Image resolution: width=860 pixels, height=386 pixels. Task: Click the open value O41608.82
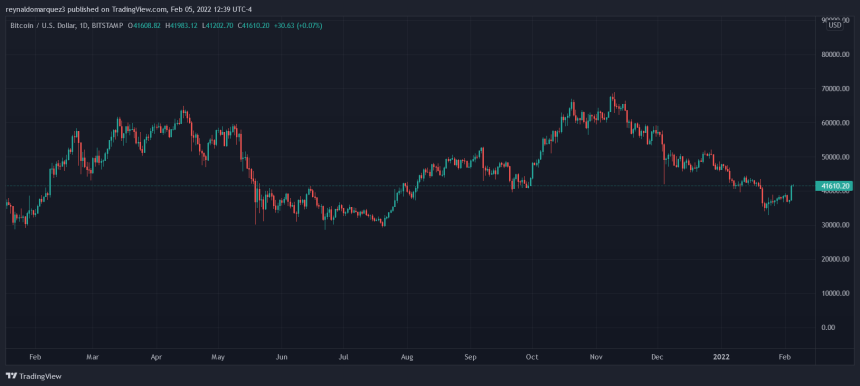tap(144, 25)
